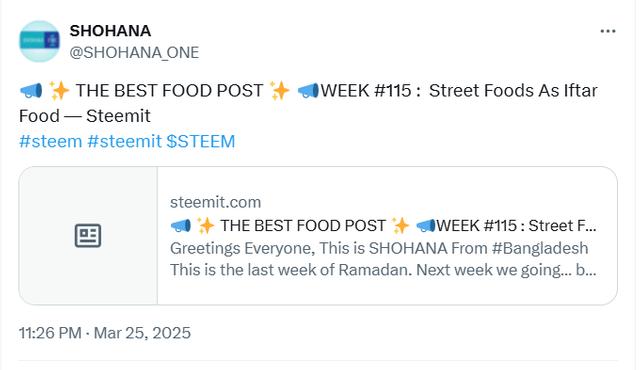The image size is (640, 370).
Task: Open the steemit.com domain link
Action: coord(216,202)
